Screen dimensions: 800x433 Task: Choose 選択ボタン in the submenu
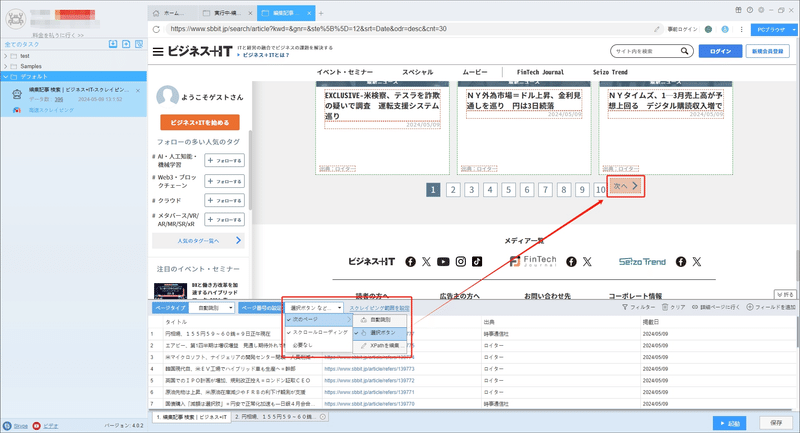tap(380, 333)
